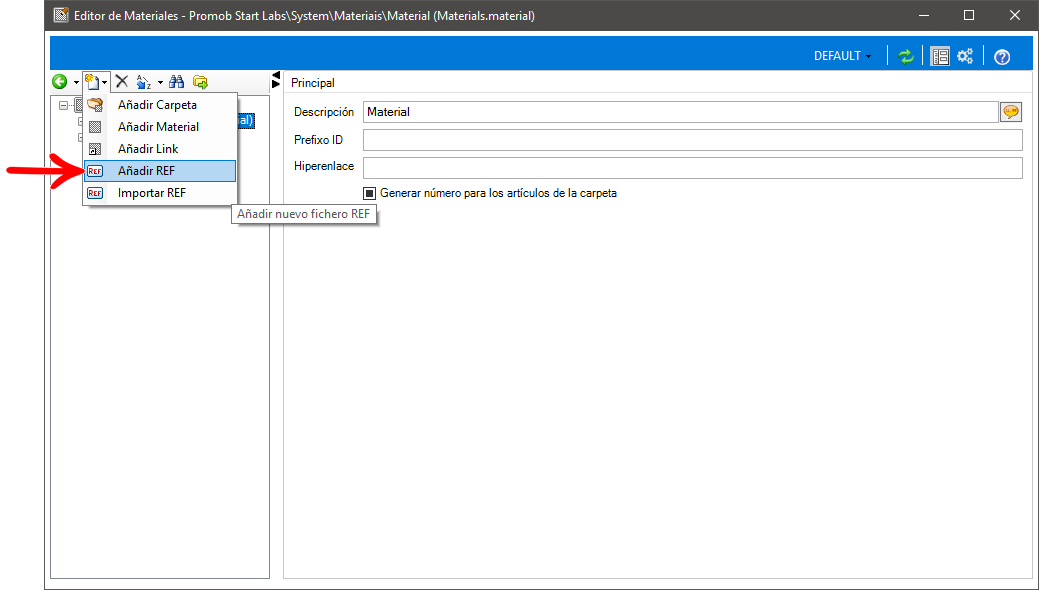The width and height of the screenshot is (1043, 593).
Task: Select Importar REF from the menu
Action: 160,192
